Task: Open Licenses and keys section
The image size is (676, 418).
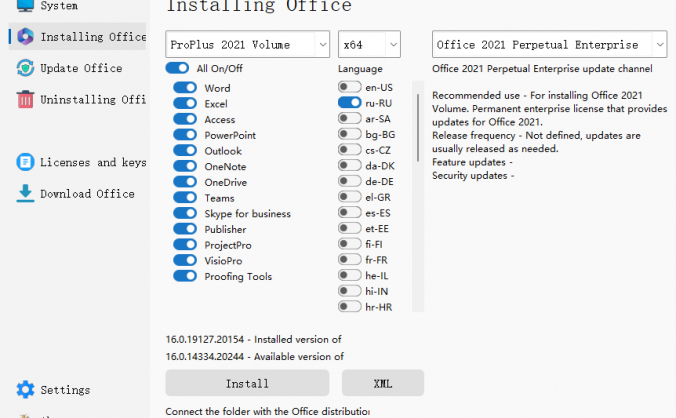Action: point(78,162)
